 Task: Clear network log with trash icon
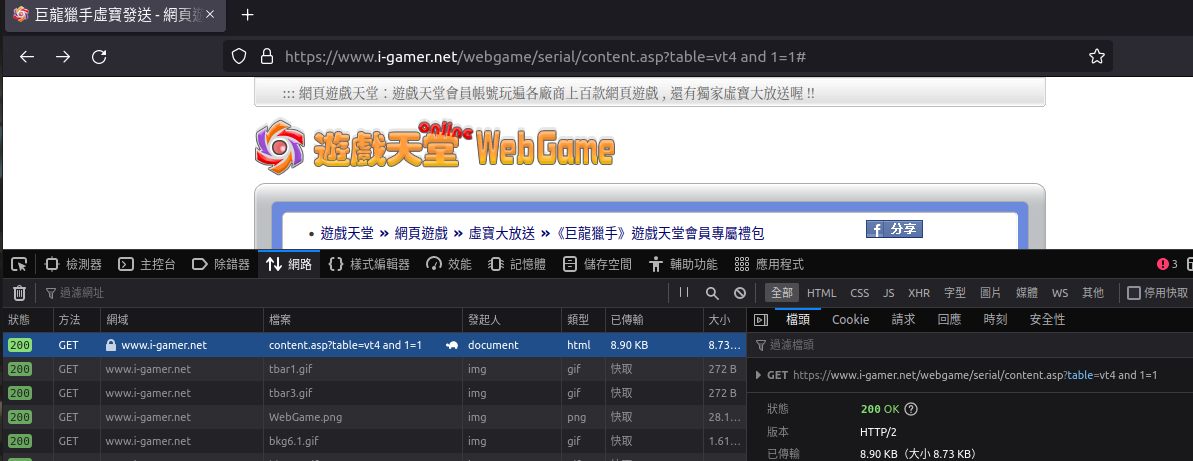pyautogui.click(x=20, y=293)
